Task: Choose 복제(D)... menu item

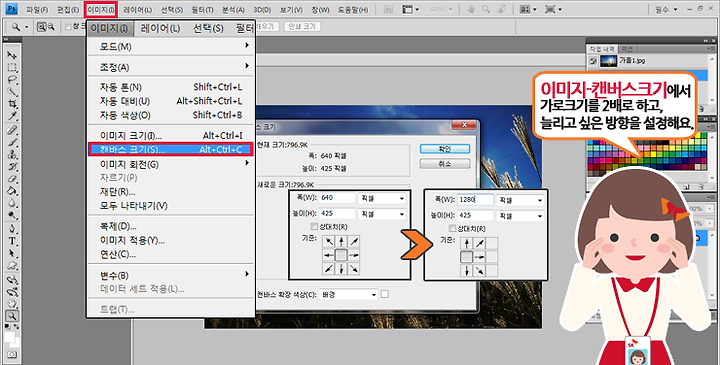Action: [x=170, y=226]
